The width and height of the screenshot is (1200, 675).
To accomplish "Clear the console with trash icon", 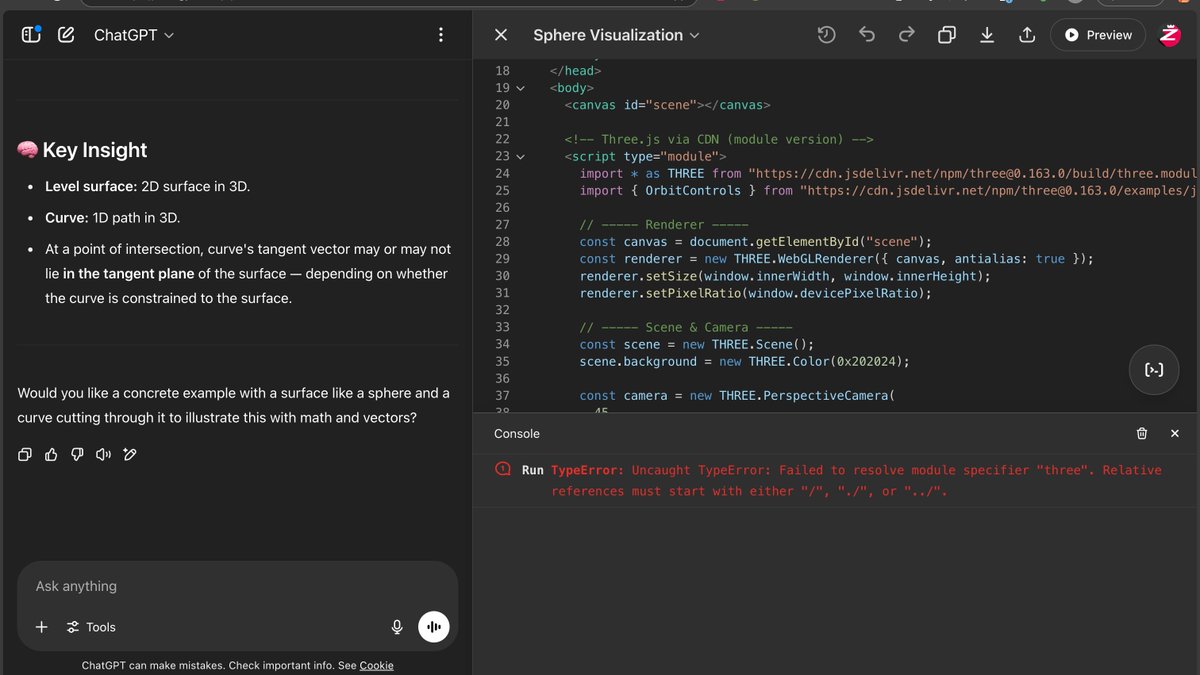I will tap(1142, 433).
